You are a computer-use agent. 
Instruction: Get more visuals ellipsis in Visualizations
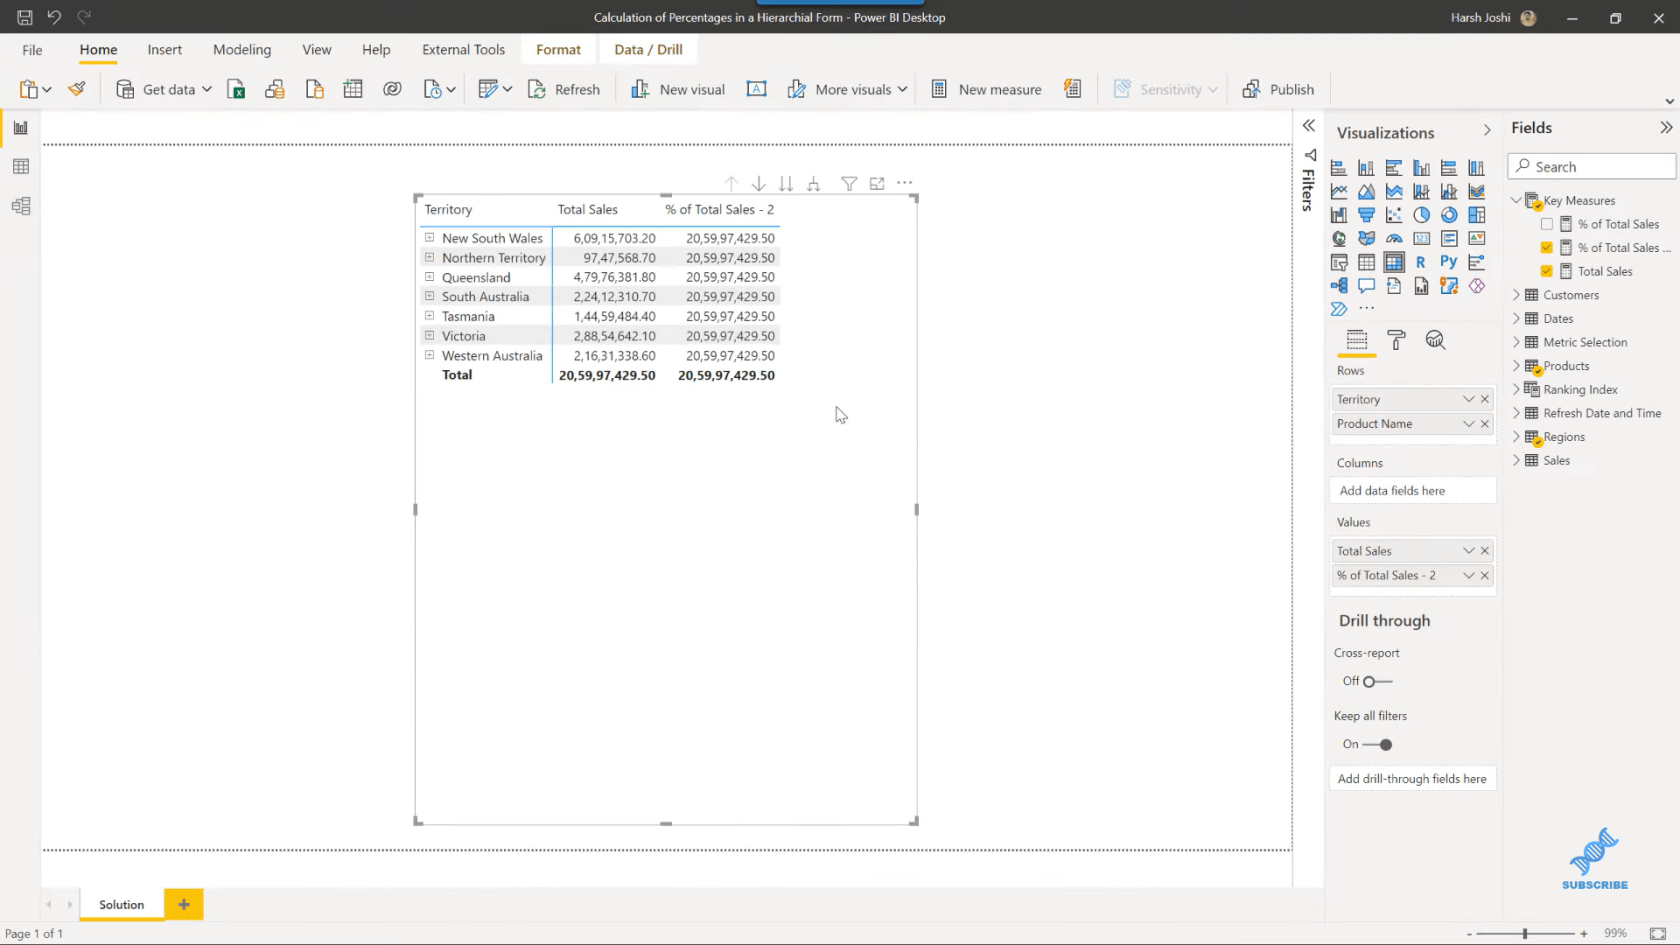pos(1366,309)
